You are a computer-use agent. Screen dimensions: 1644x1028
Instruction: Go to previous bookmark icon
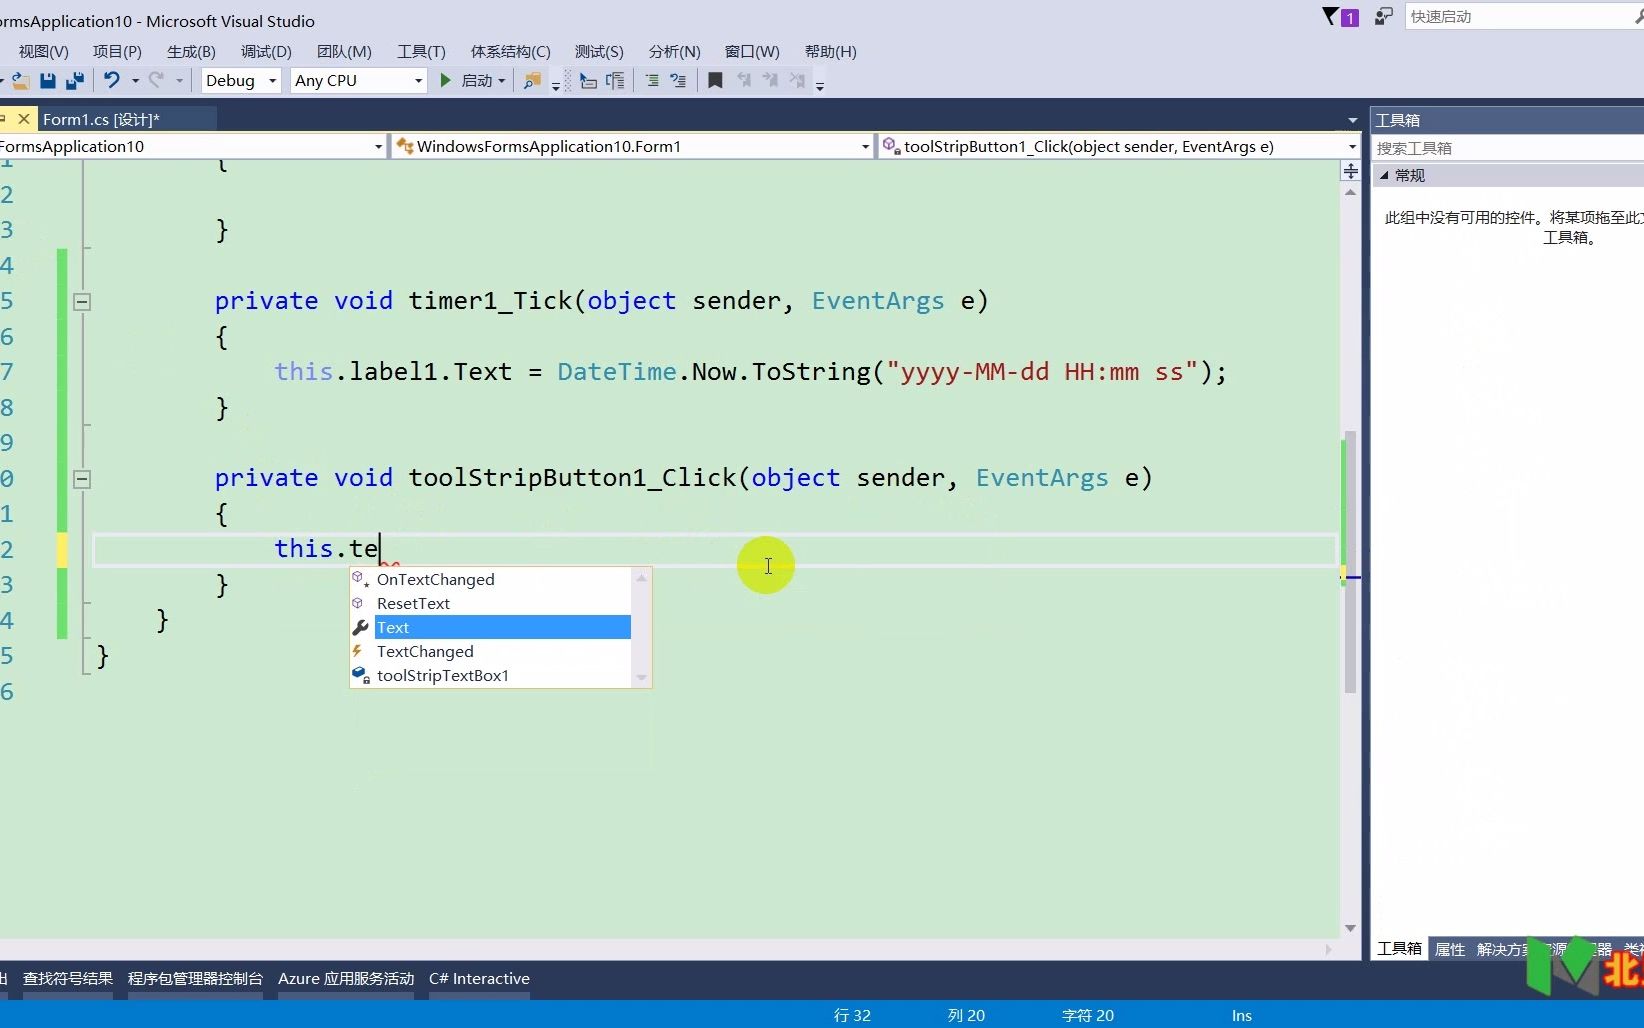743,81
